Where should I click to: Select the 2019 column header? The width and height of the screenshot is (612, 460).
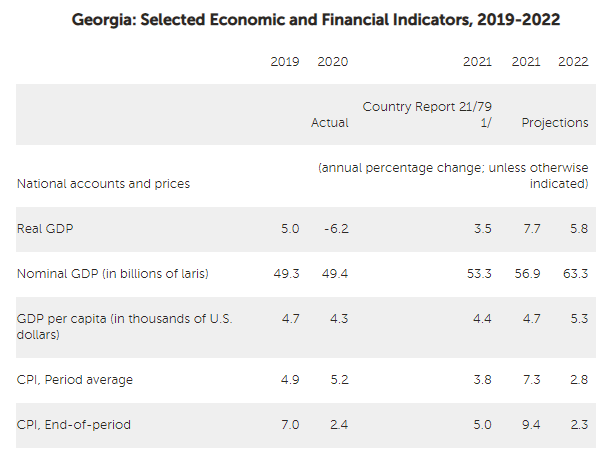click(x=285, y=62)
